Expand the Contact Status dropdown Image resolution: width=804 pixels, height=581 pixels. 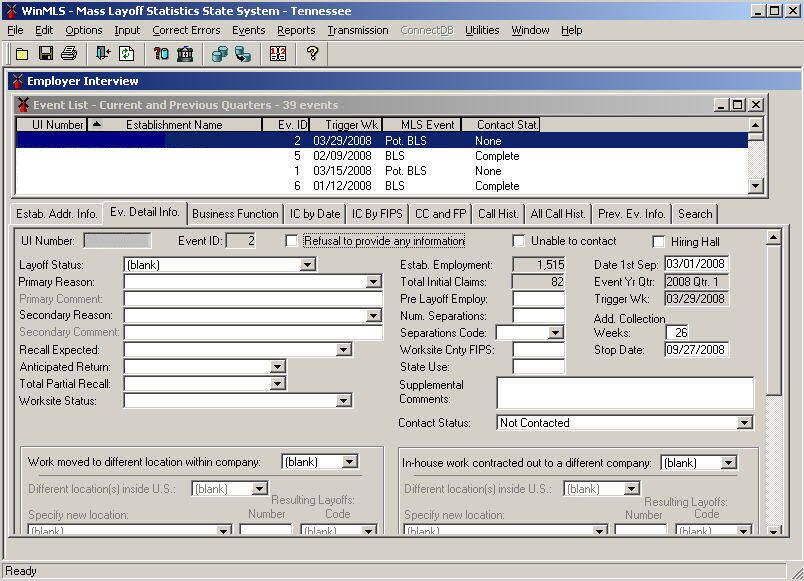pos(744,423)
